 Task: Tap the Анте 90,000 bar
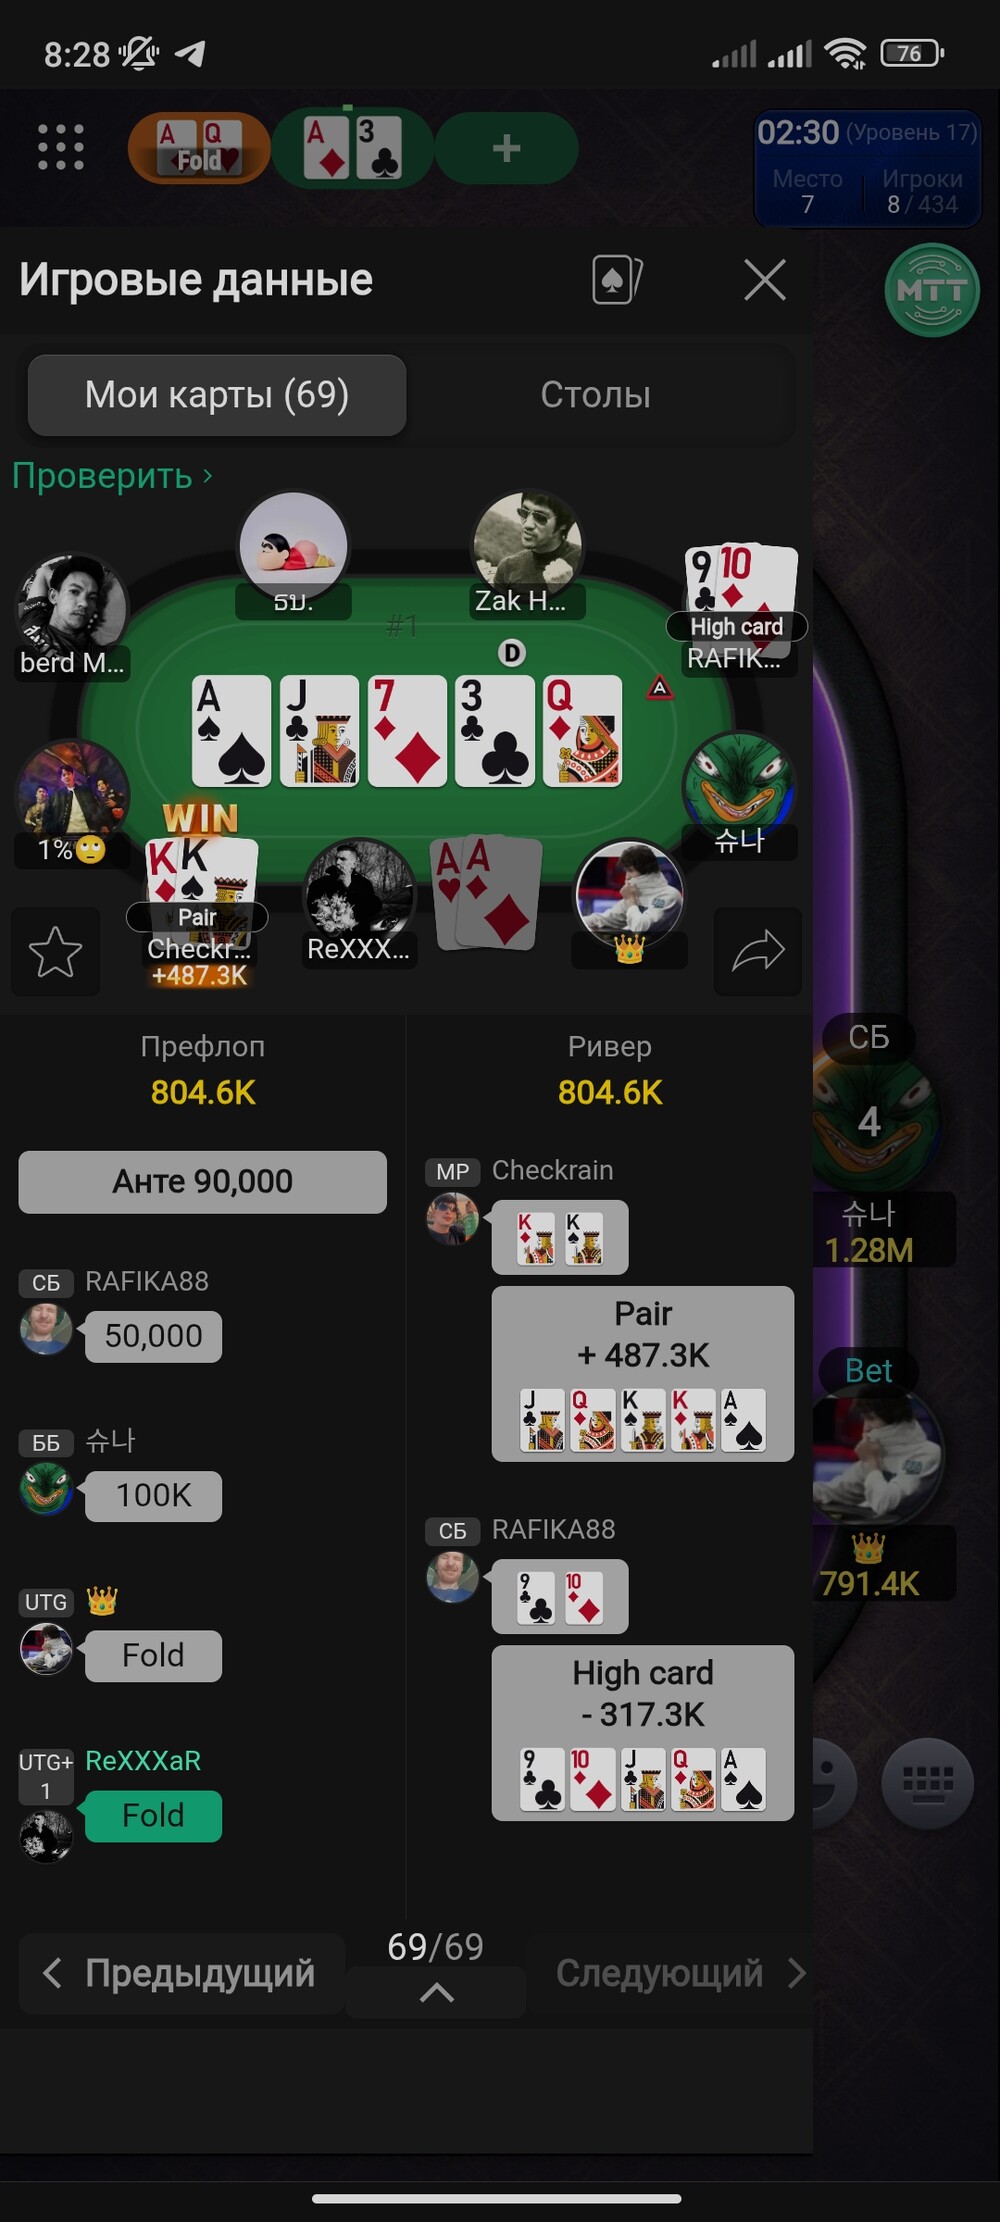pyautogui.click(x=203, y=1182)
